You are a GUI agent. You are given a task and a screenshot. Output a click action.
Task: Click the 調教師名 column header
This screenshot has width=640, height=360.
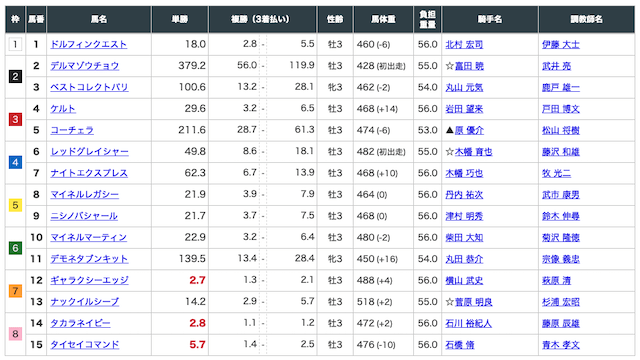(x=587, y=19)
